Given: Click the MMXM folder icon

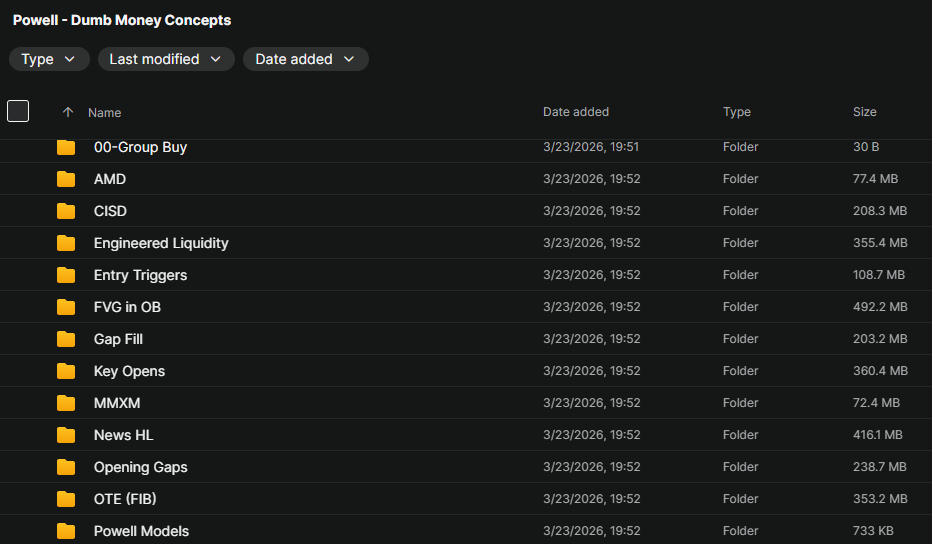Looking at the screenshot, I should pos(66,403).
